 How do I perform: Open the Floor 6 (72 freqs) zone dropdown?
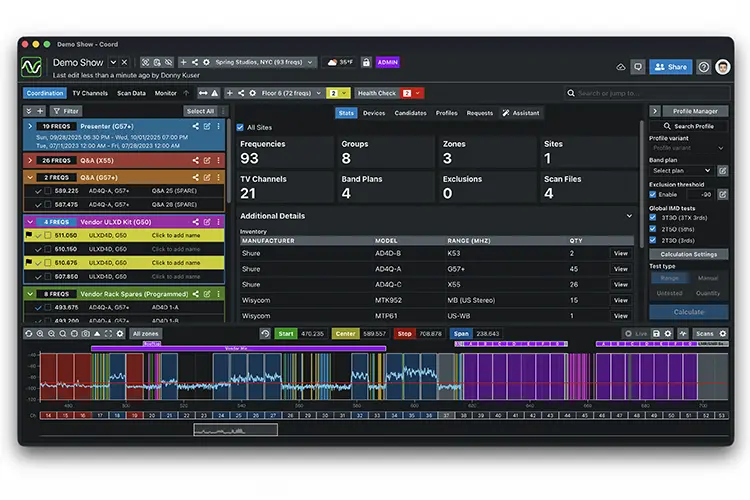(x=291, y=93)
